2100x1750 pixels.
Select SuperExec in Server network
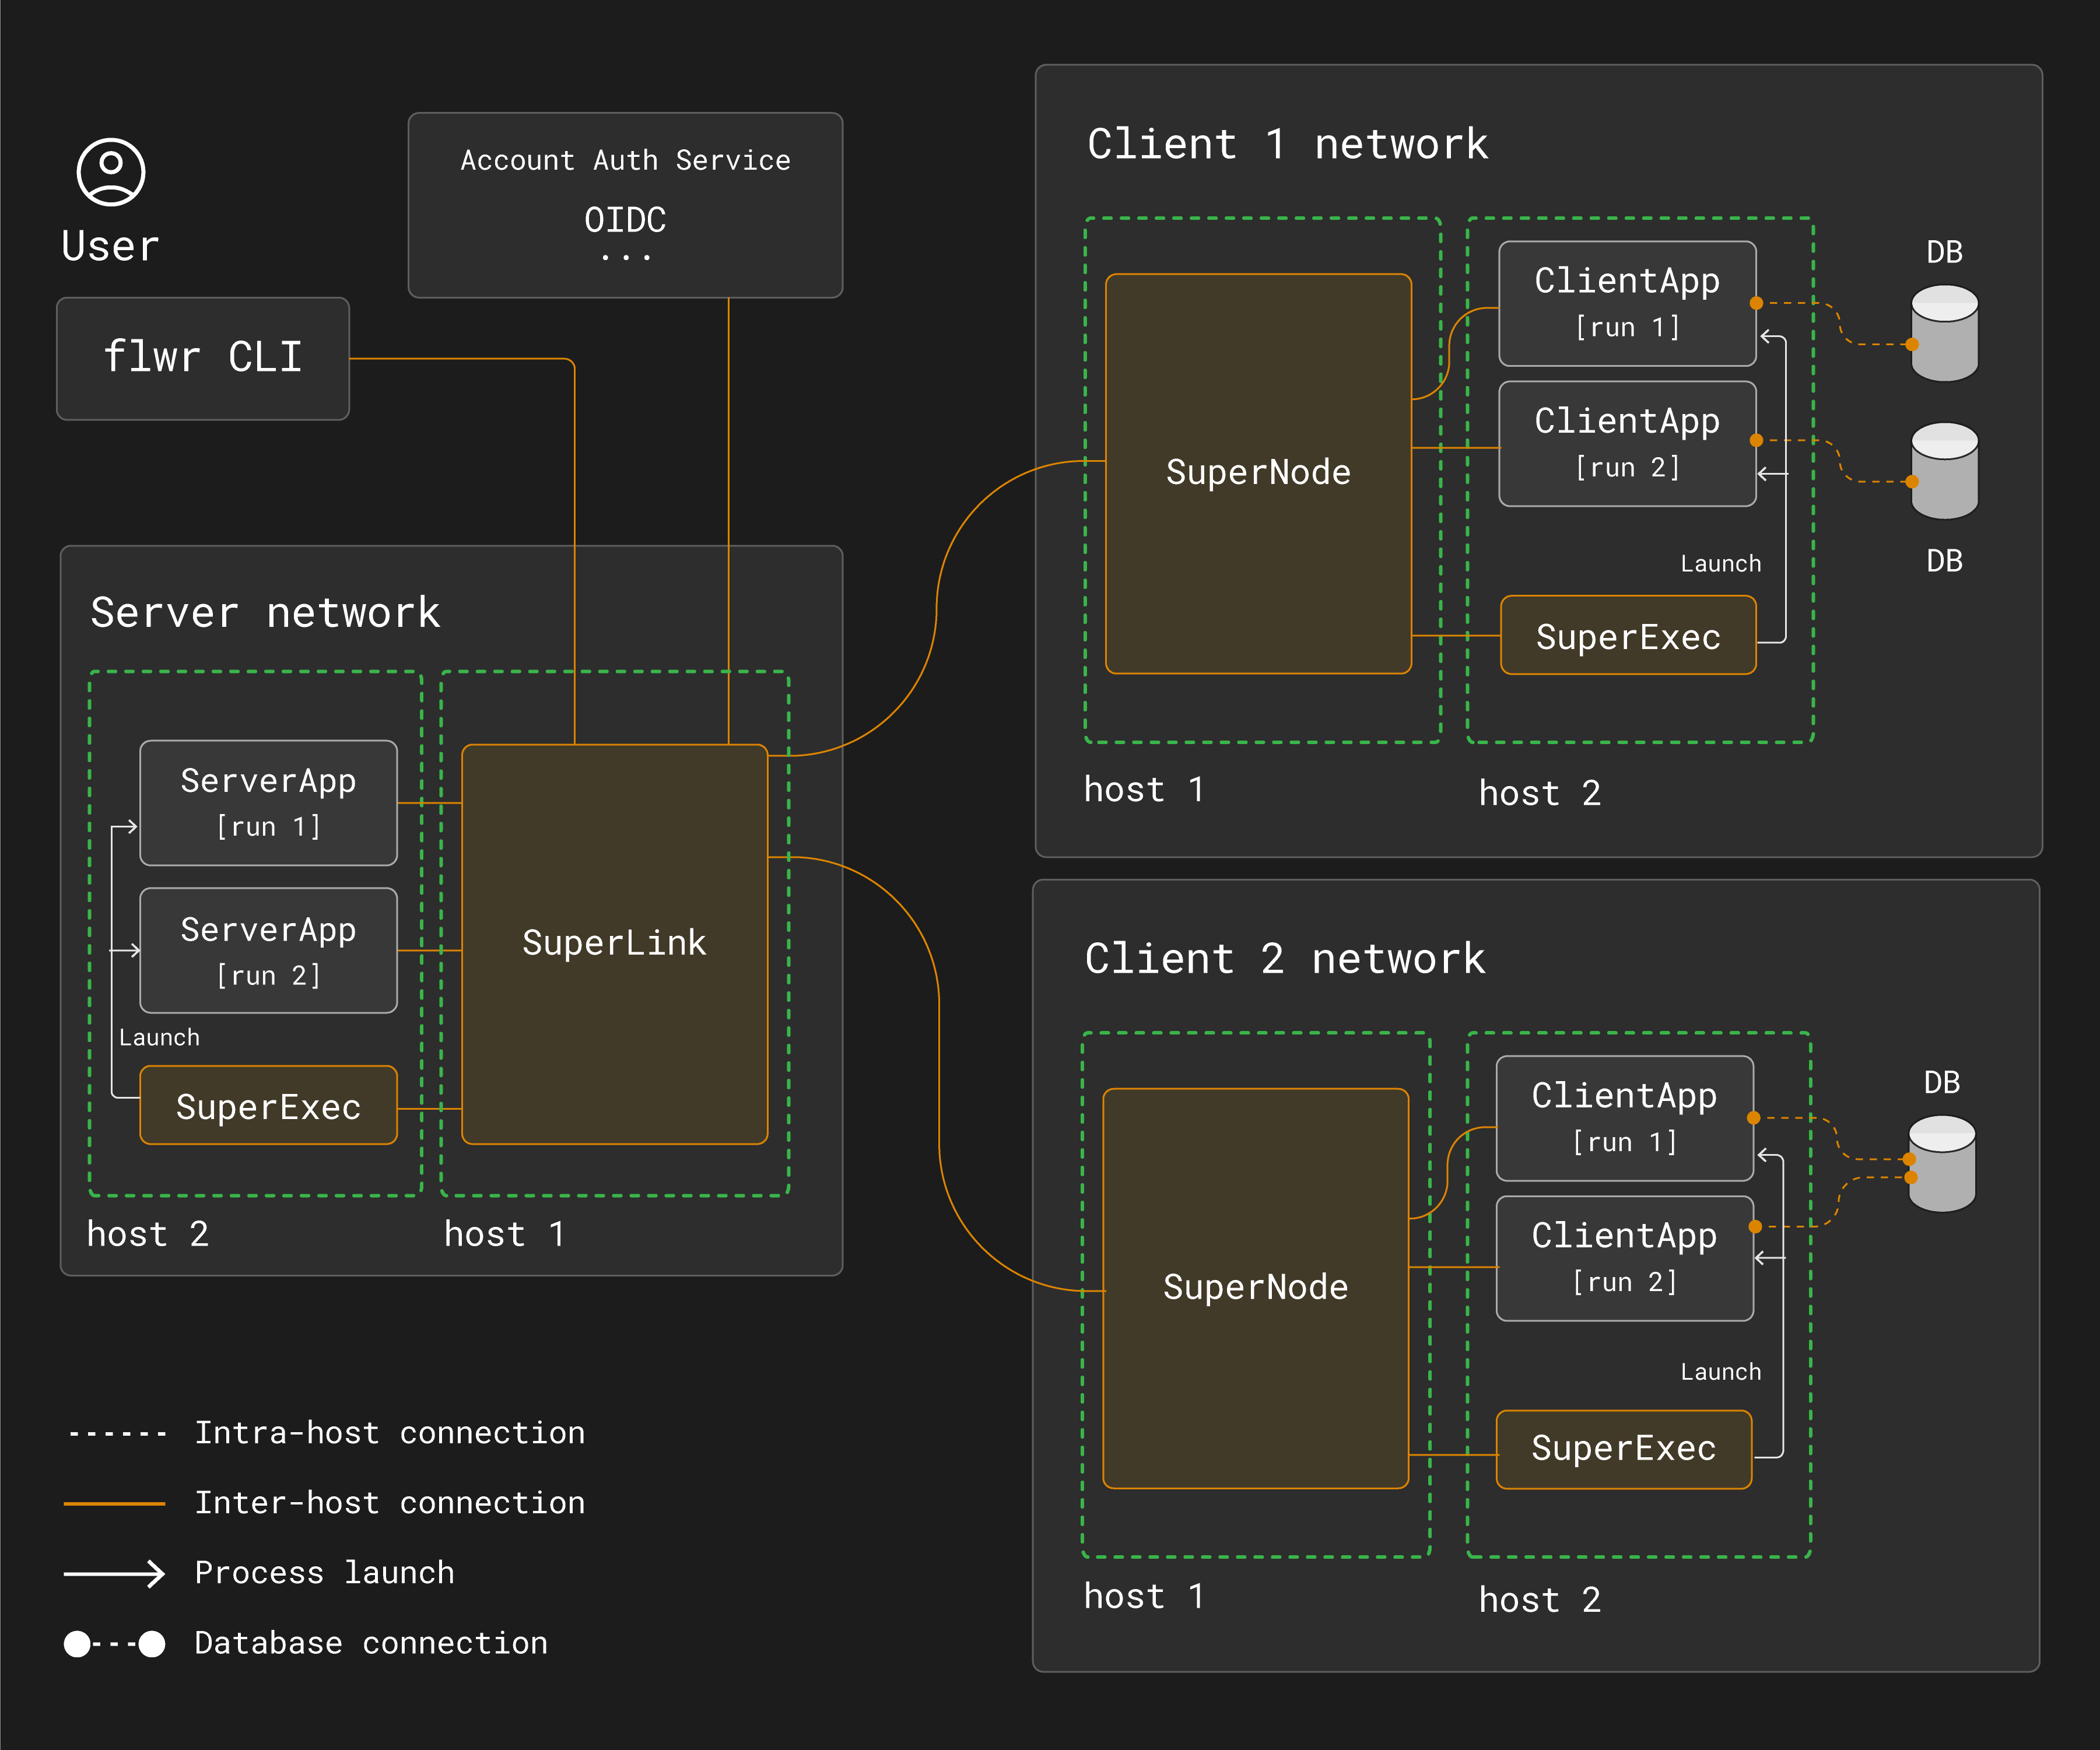[x=268, y=1106]
